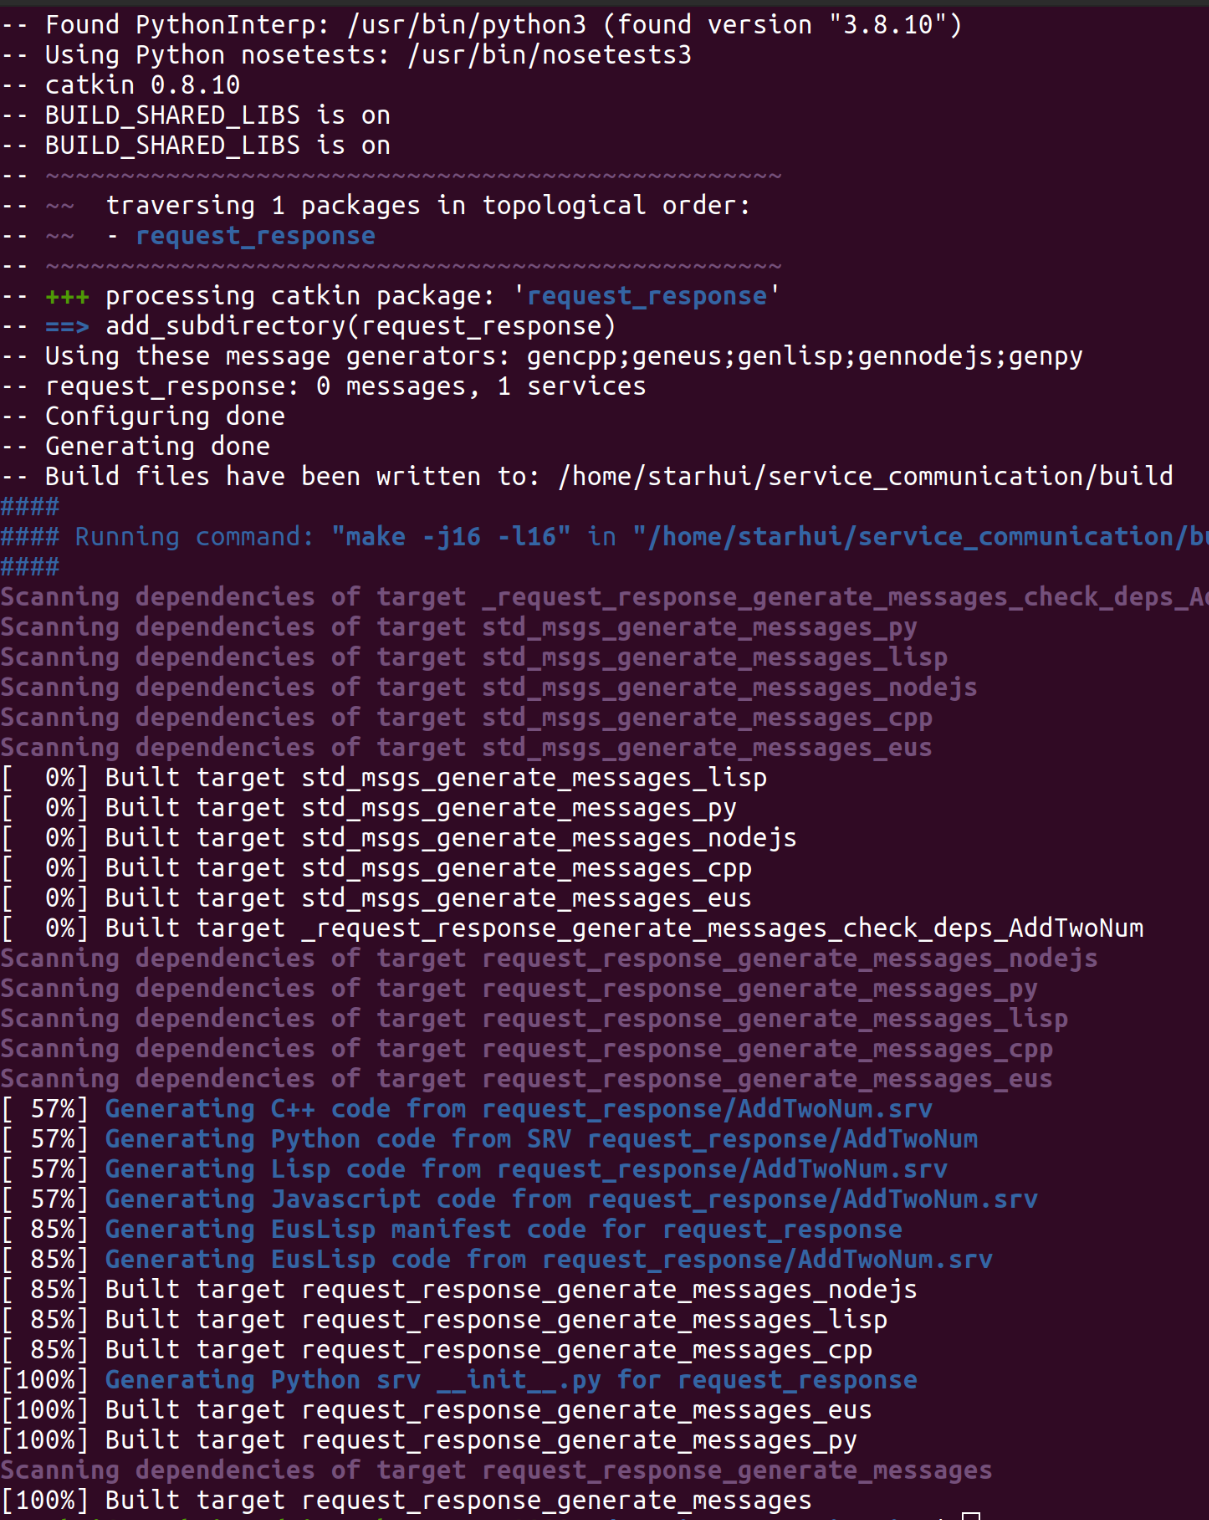The width and height of the screenshot is (1209, 1520).
Task: Click green +++ processing catkin package marker
Action: tap(67, 296)
